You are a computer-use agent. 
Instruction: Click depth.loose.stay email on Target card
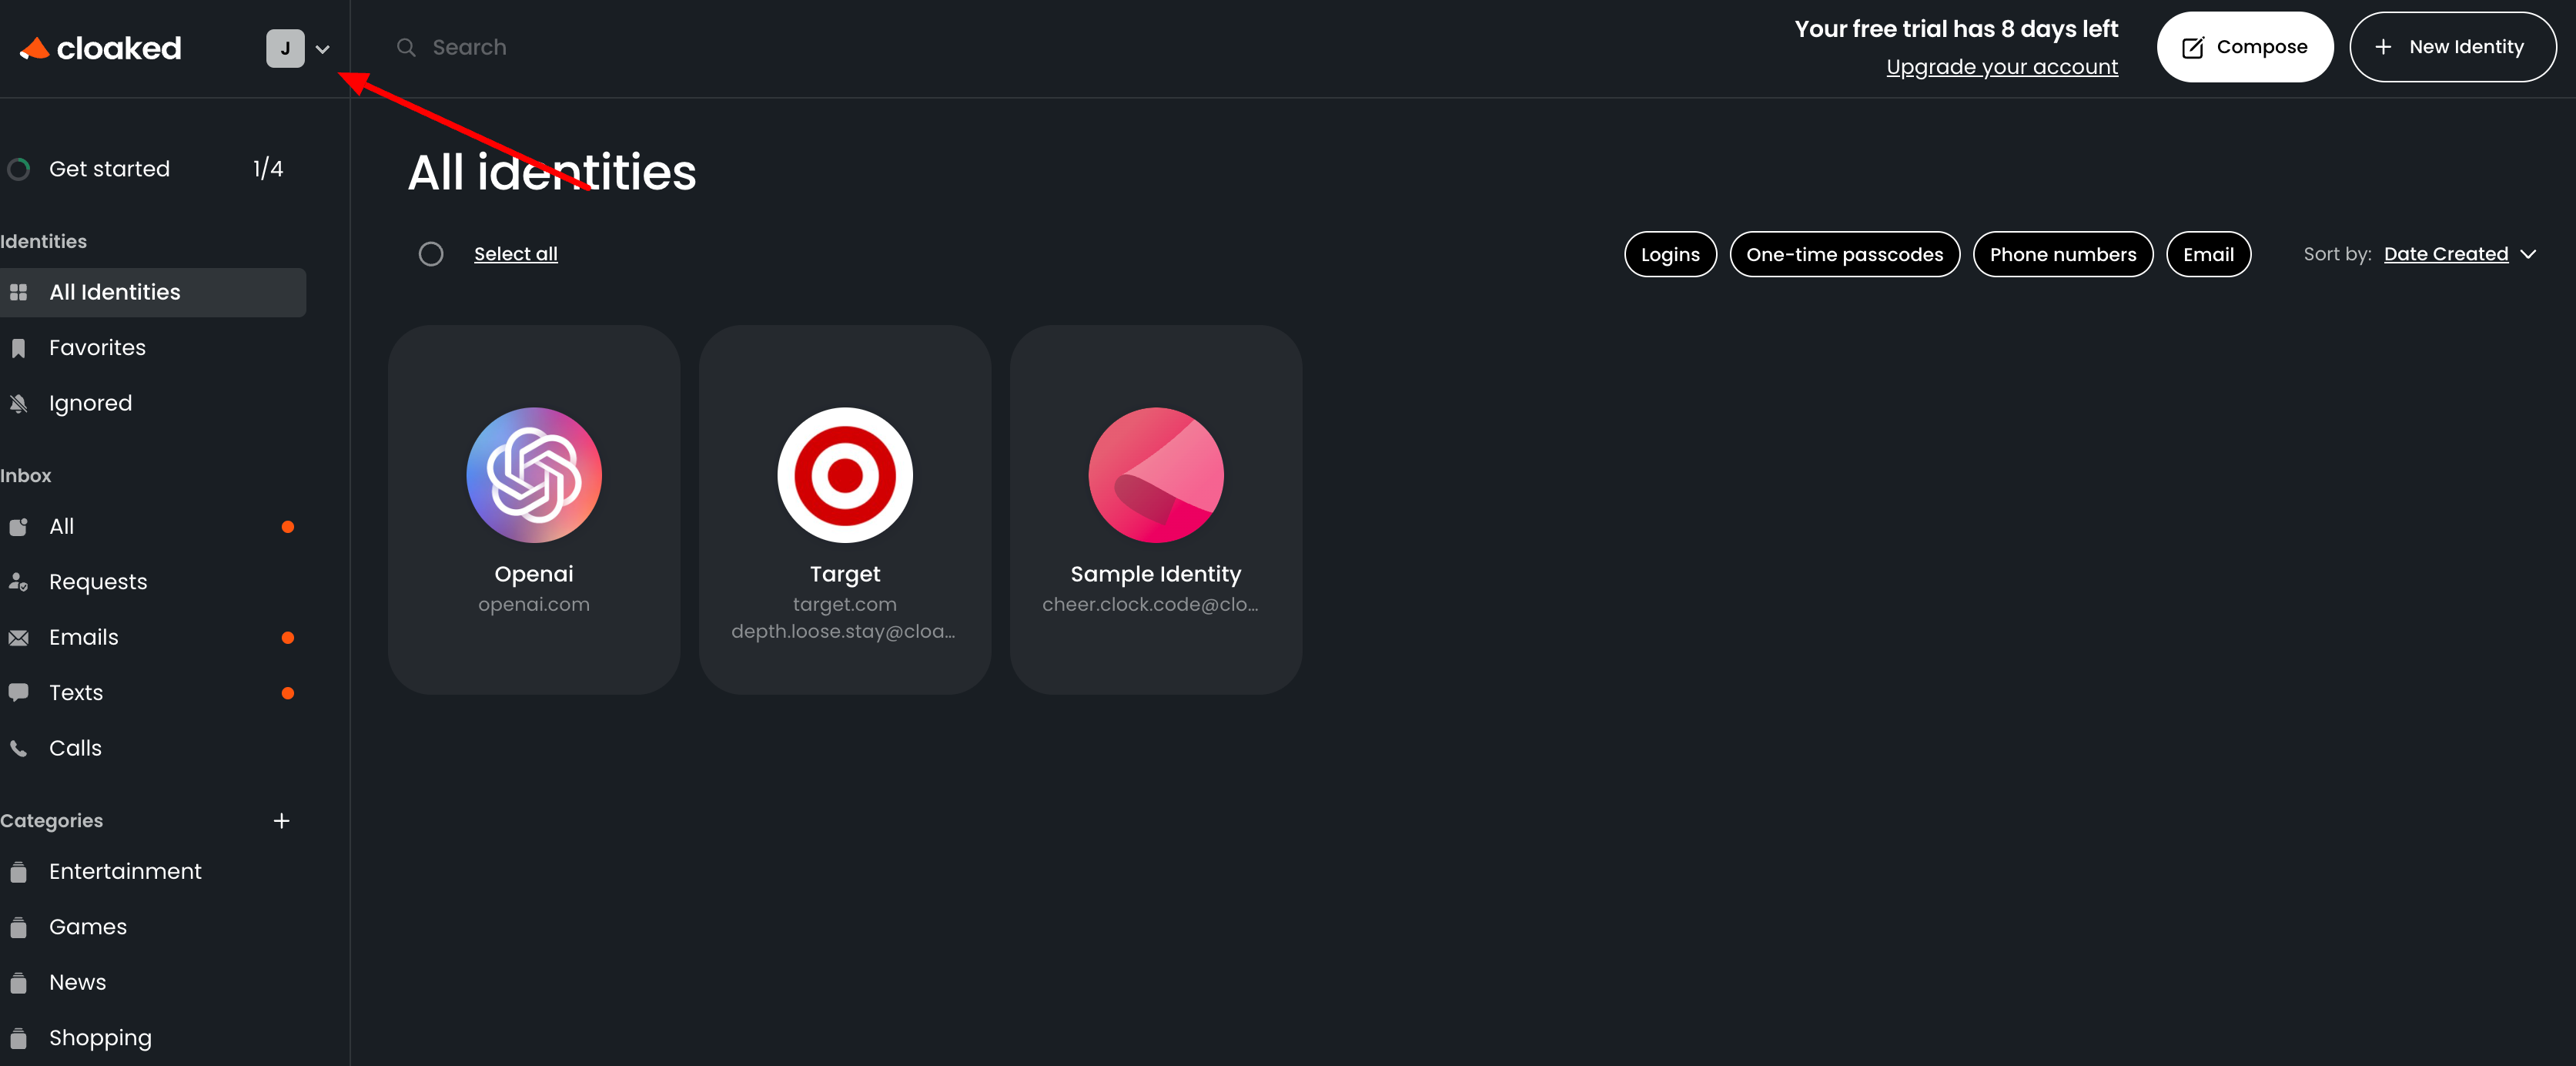[x=844, y=632]
